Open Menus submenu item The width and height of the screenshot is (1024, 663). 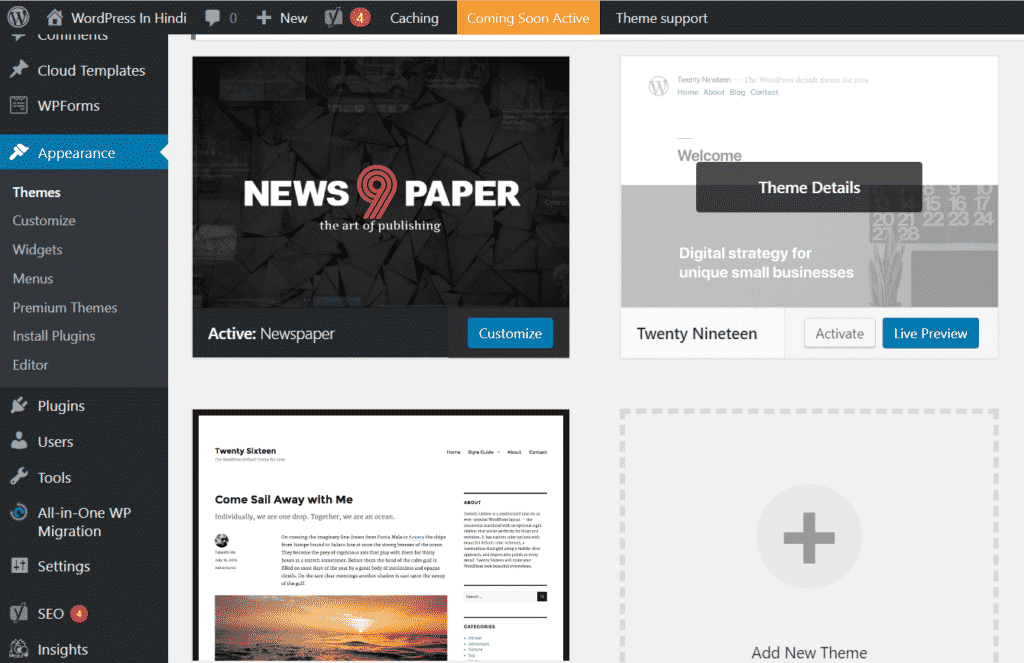click(33, 278)
